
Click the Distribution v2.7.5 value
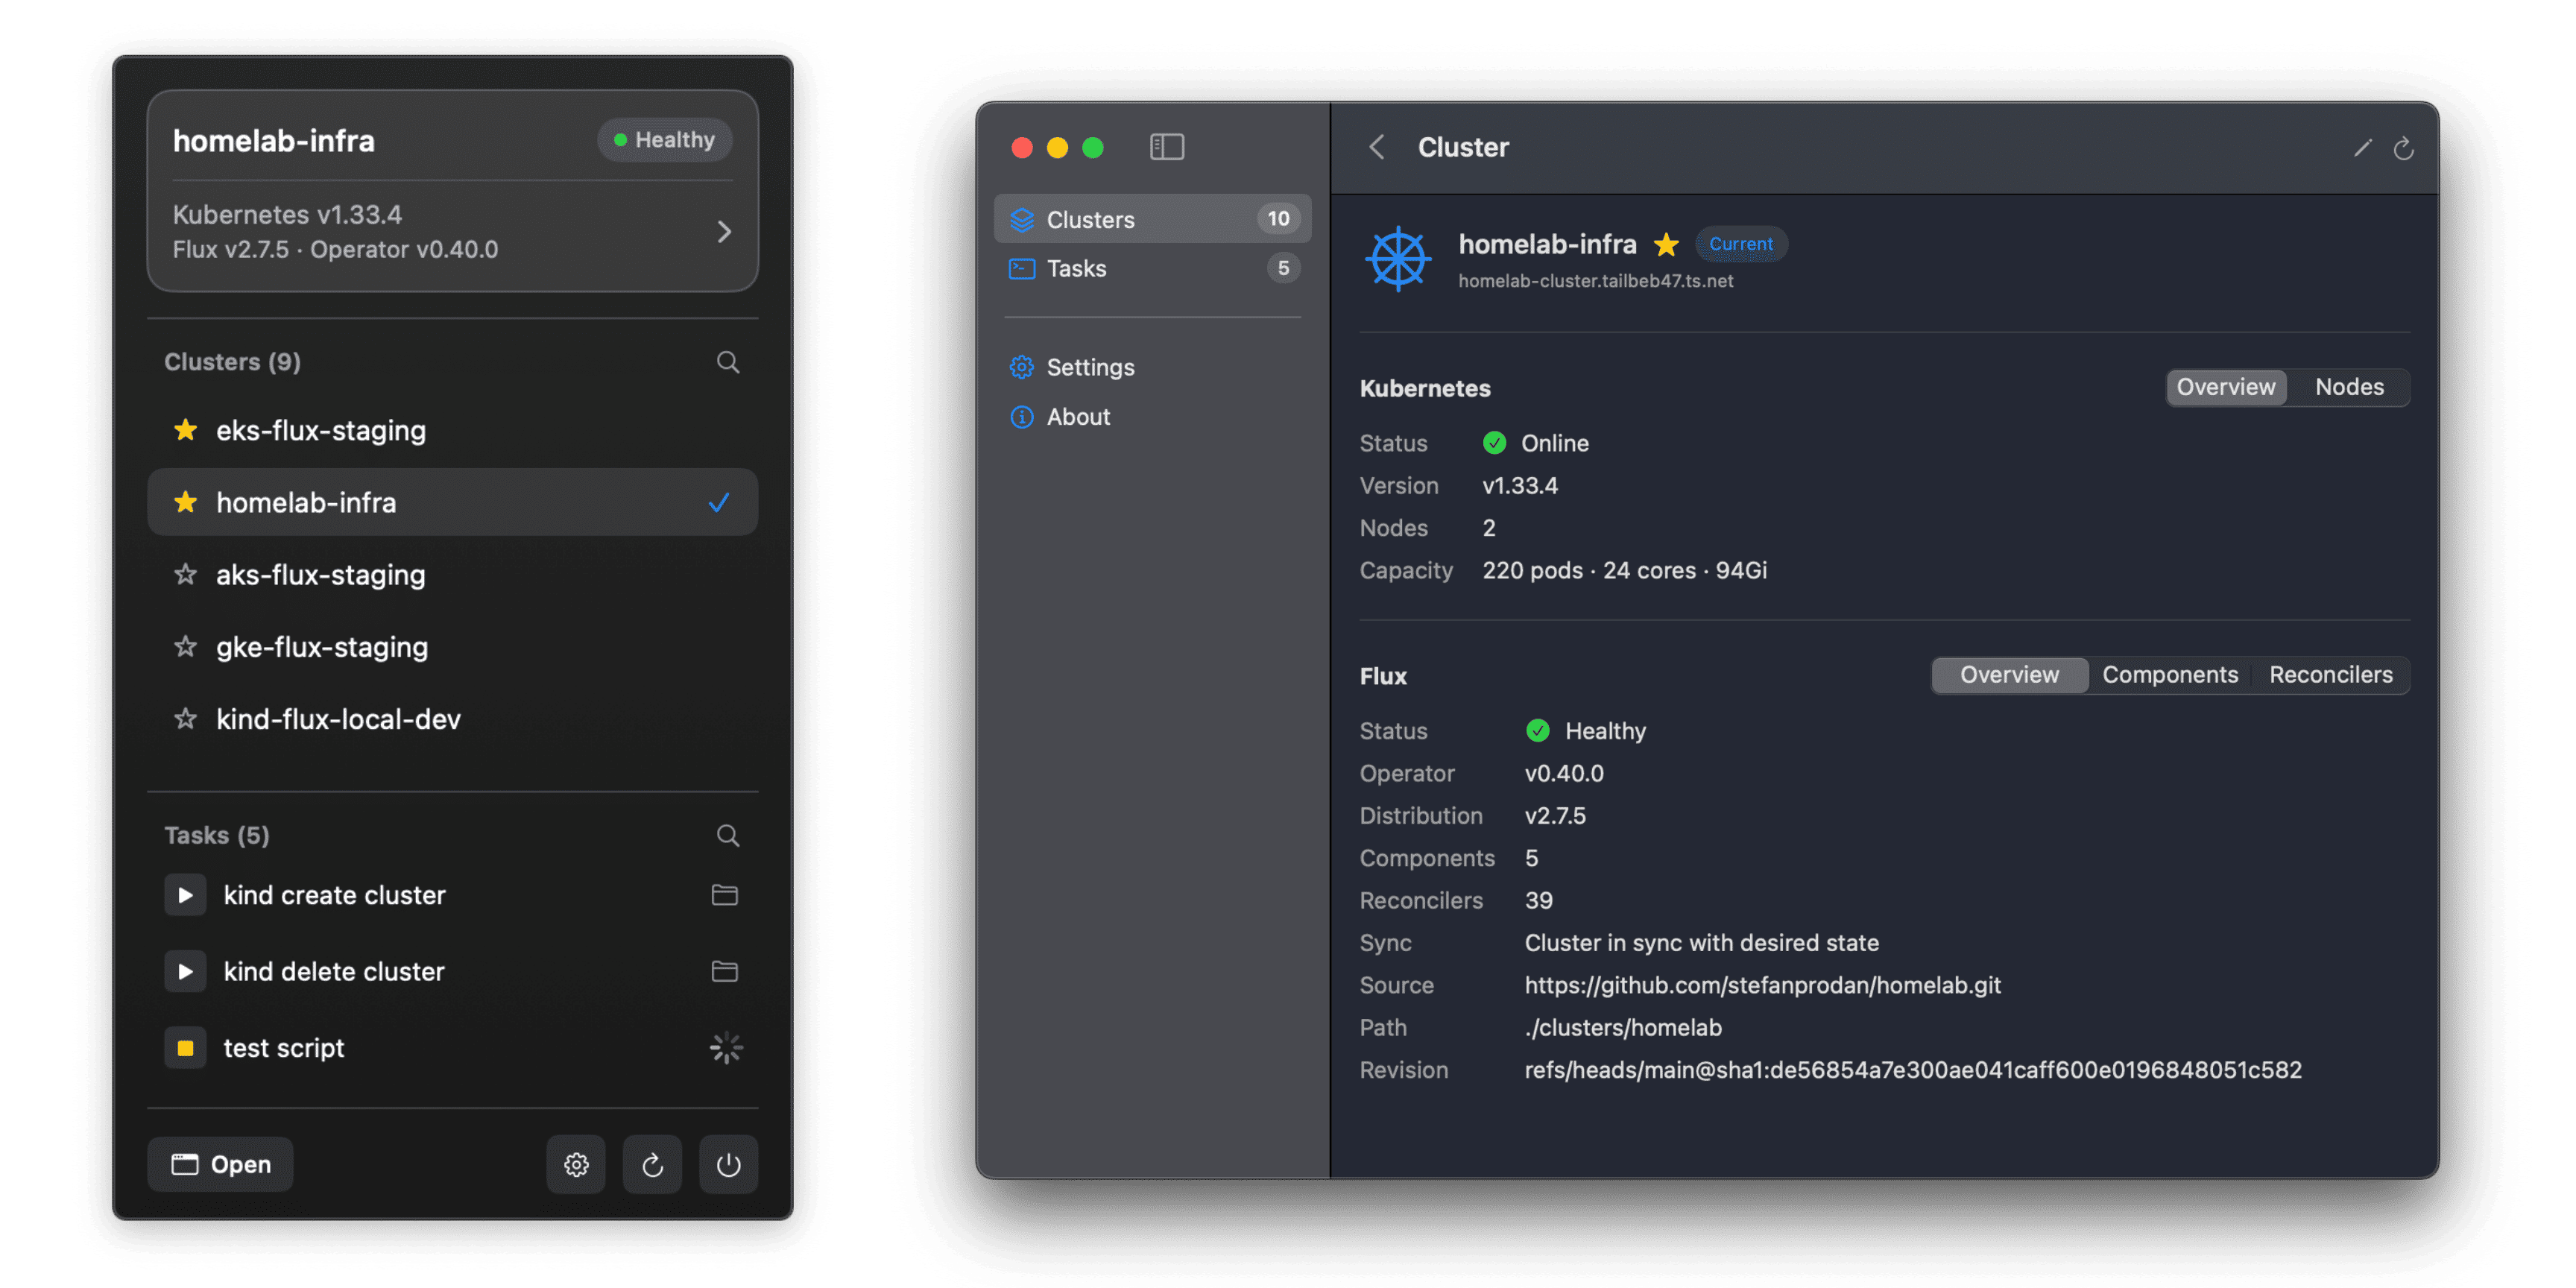point(1555,816)
